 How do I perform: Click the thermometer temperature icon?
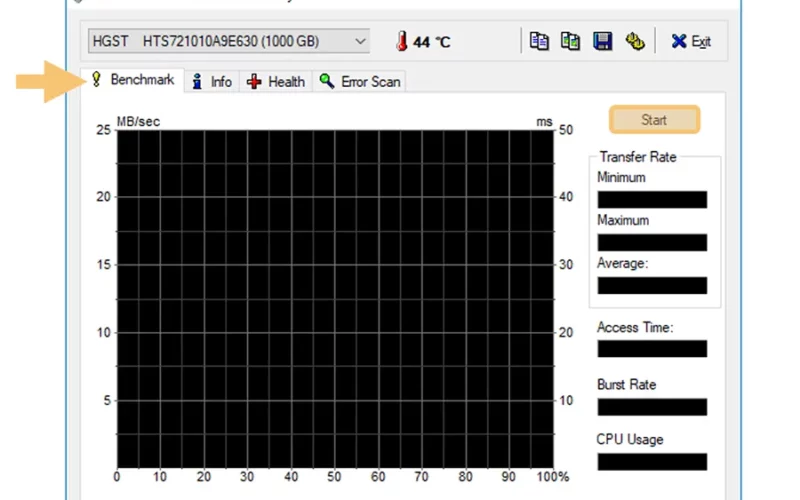[x=402, y=41]
